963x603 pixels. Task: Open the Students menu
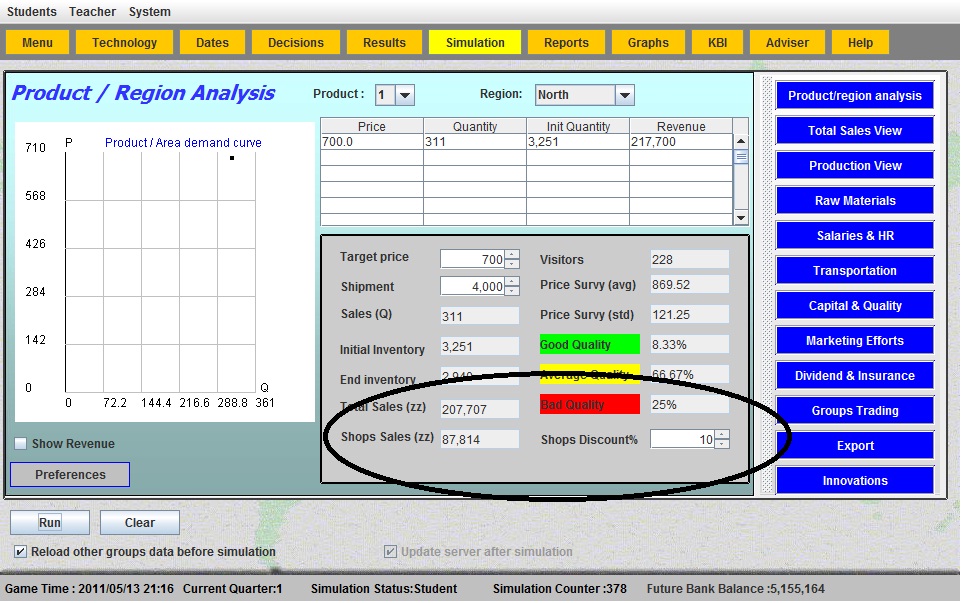click(32, 12)
